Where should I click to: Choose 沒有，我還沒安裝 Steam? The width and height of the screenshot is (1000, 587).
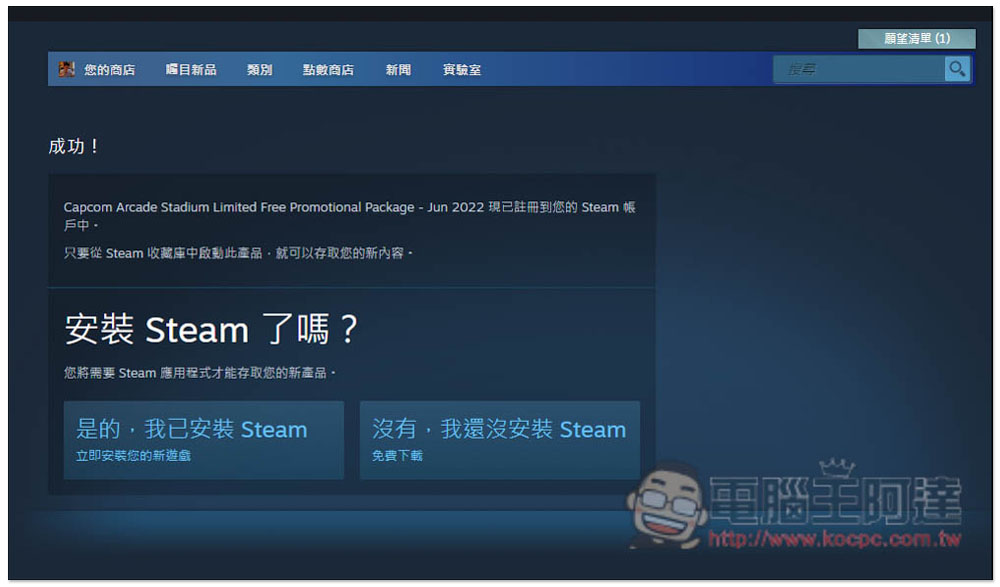[x=499, y=440]
